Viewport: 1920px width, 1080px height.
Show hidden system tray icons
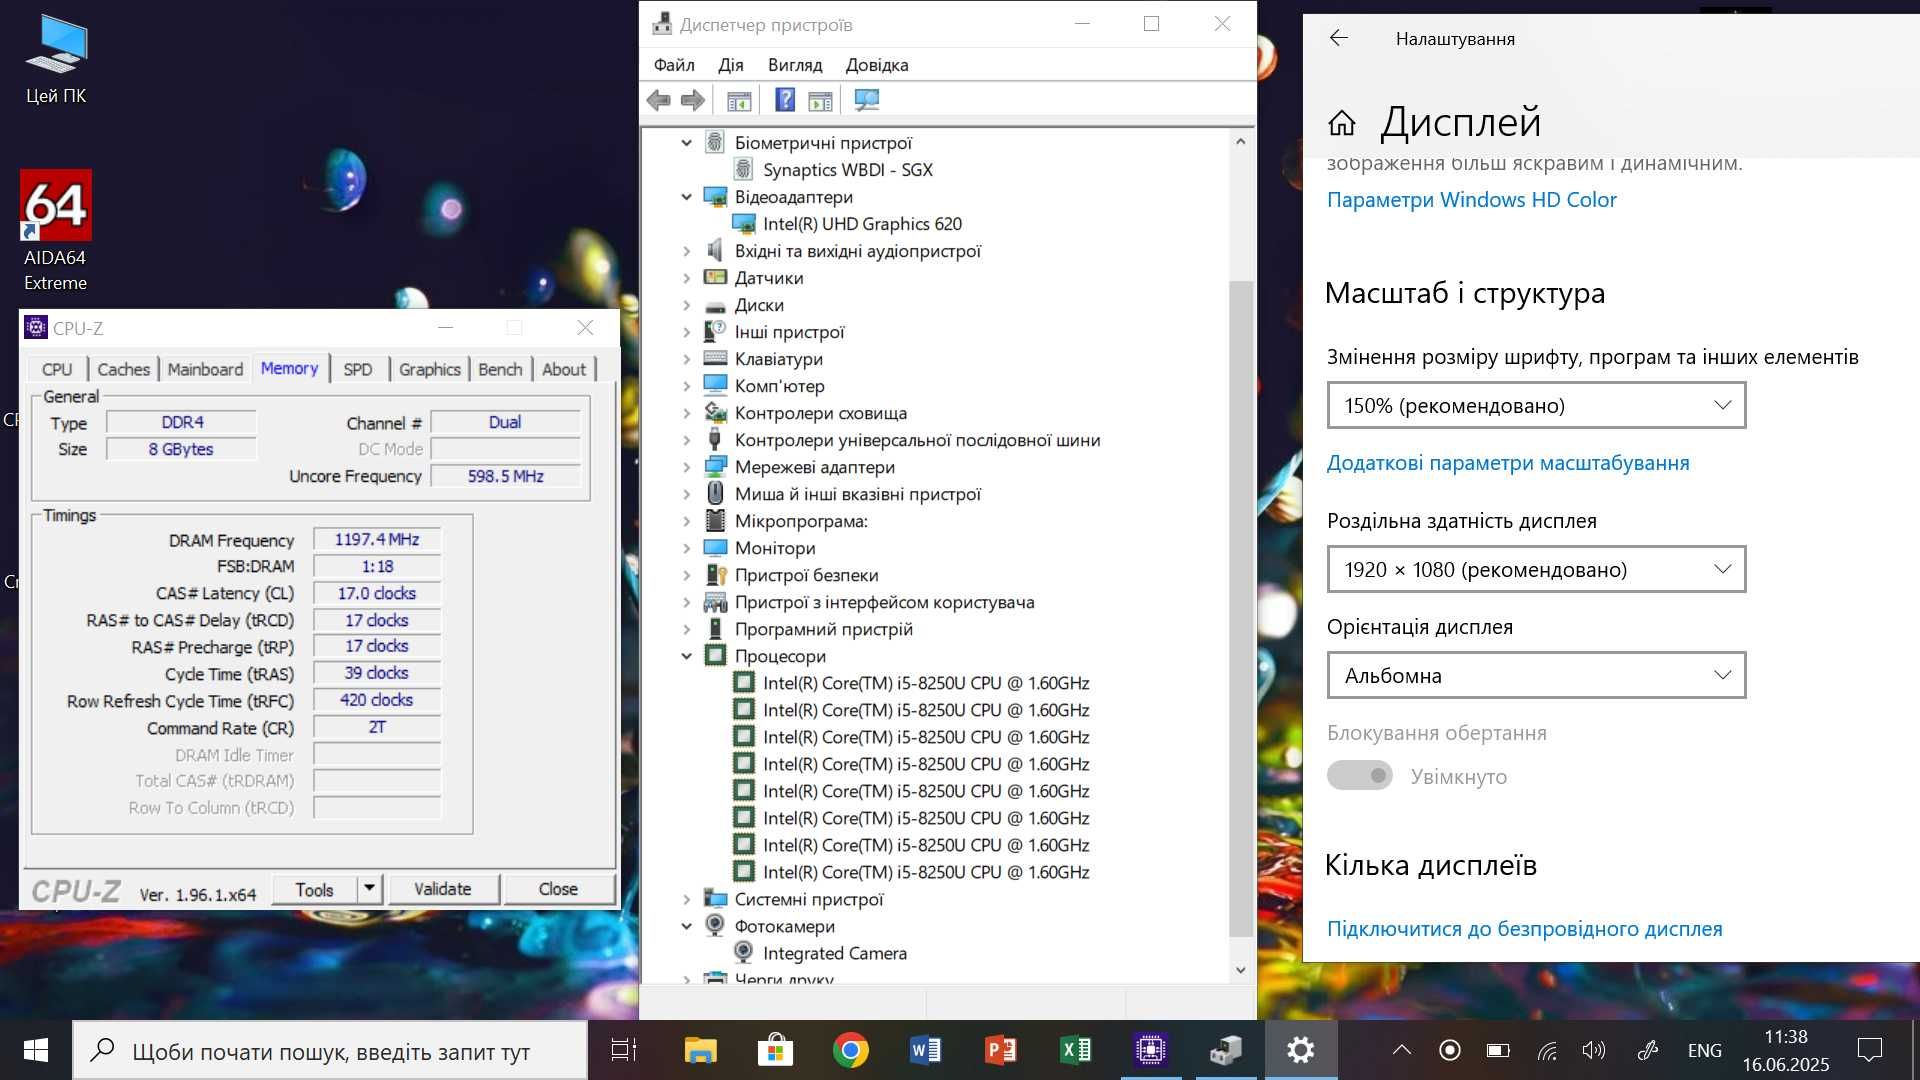1402,1050
